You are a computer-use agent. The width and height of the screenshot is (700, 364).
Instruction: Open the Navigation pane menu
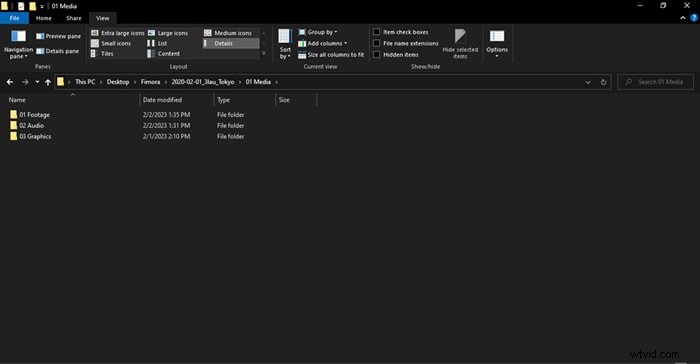point(18,45)
